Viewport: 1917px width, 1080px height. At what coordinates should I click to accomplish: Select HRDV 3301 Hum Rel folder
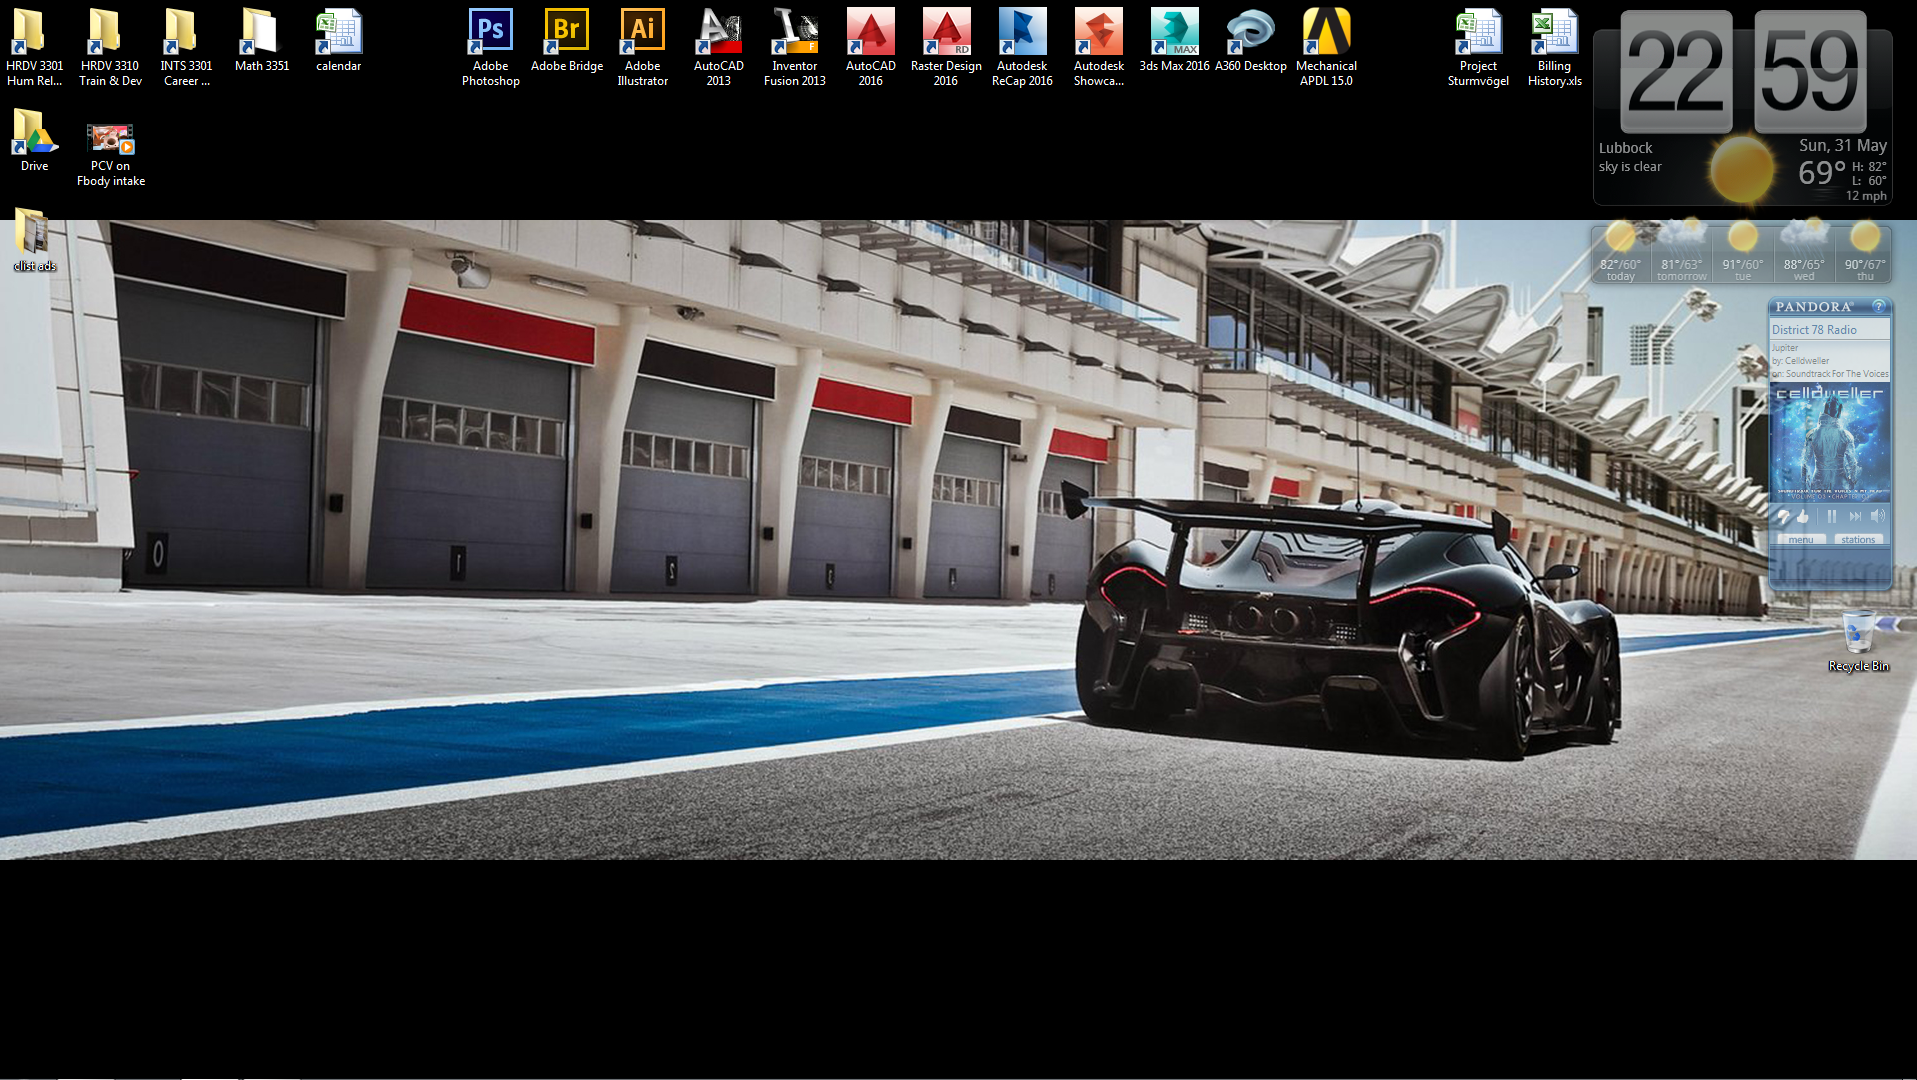[x=34, y=47]
